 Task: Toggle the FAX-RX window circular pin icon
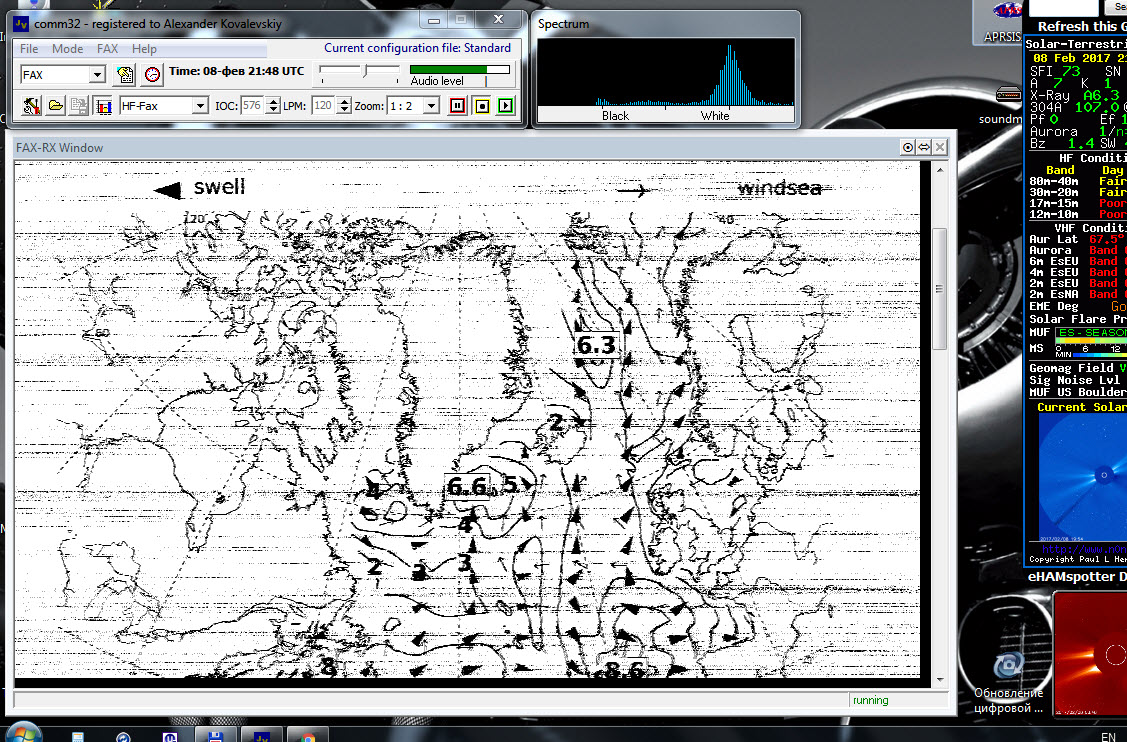(908, 147)
